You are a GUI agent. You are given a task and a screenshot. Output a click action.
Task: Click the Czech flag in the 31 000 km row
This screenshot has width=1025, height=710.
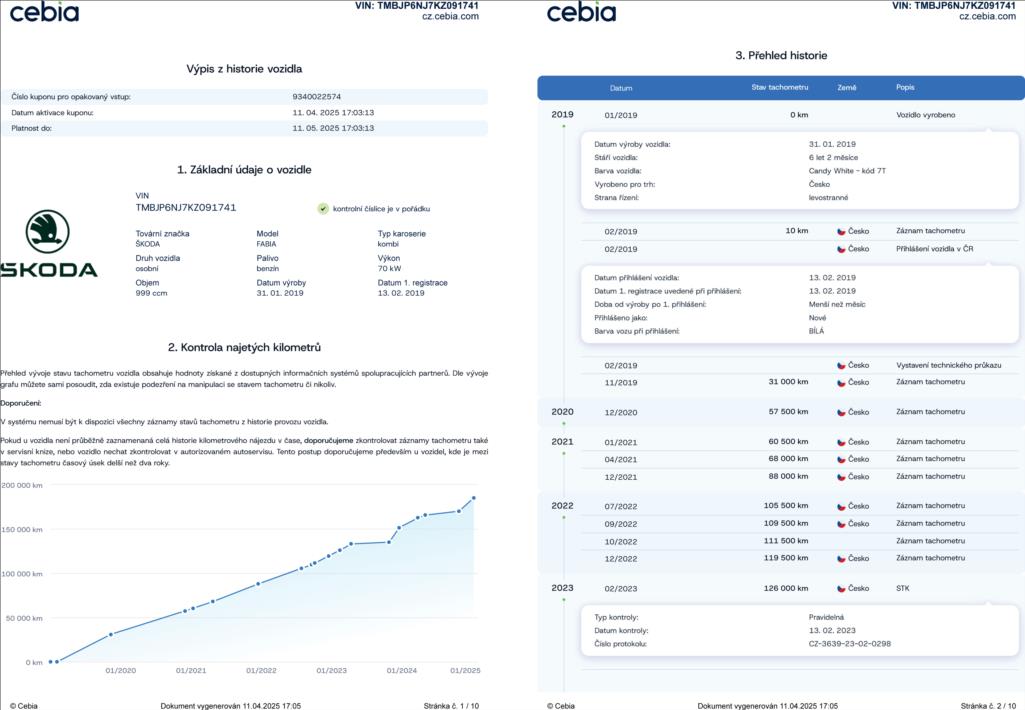841,382
